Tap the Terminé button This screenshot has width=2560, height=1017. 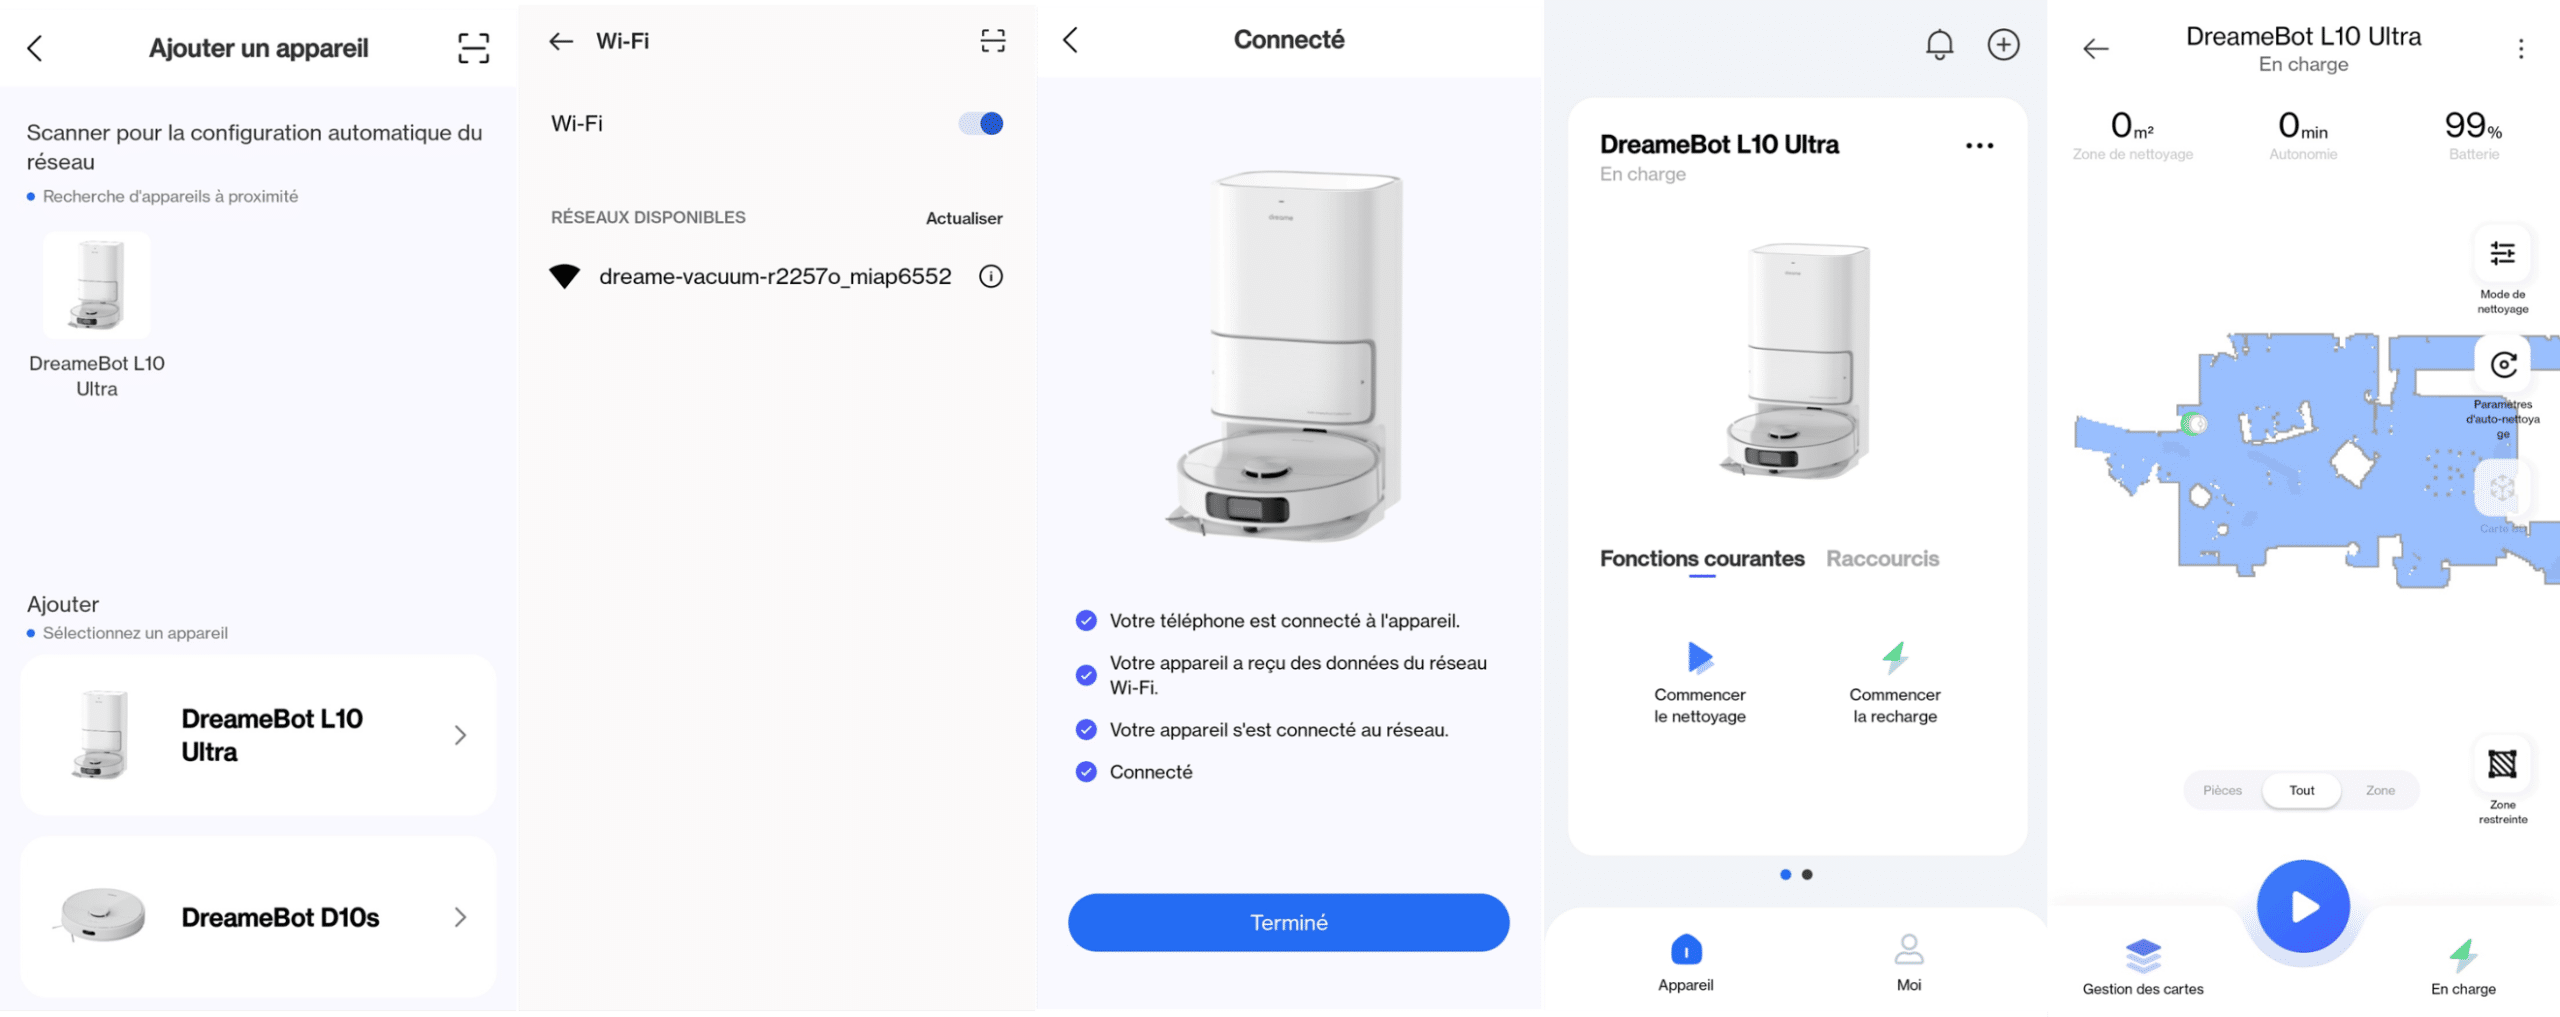point(1288,922)
